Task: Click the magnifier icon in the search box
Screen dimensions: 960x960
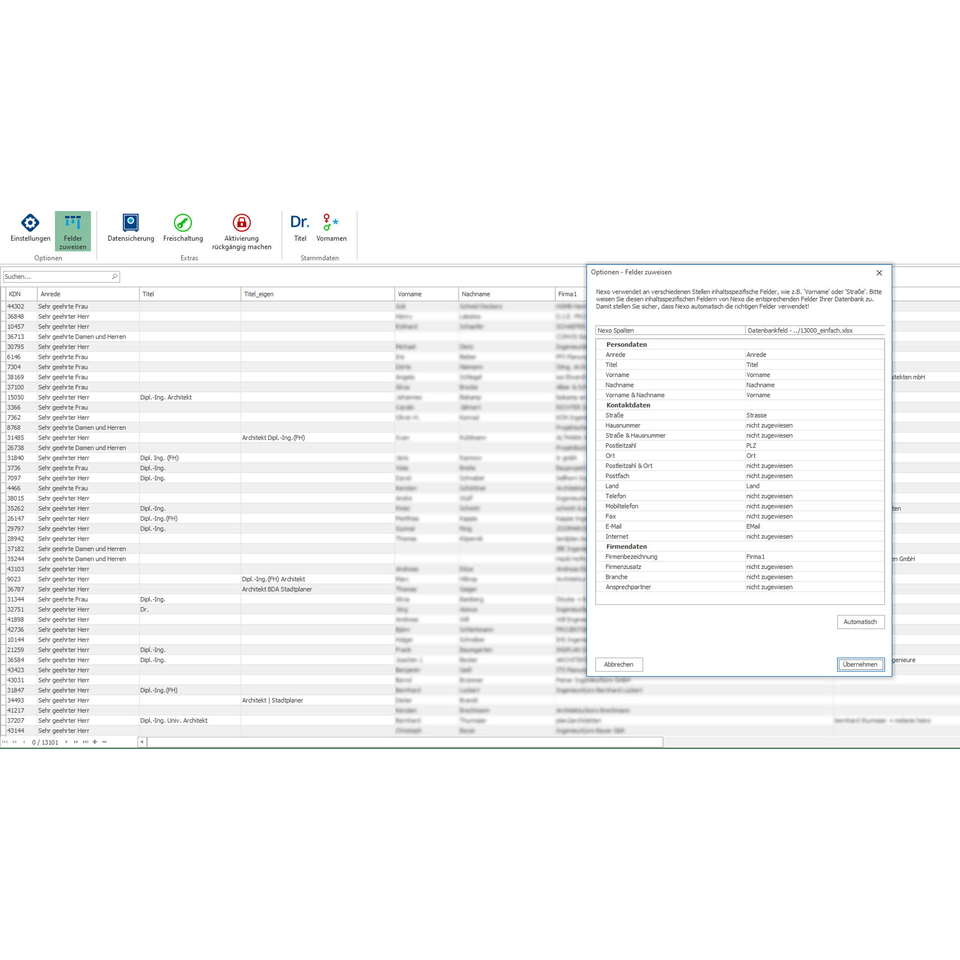Action: point(114,277)
